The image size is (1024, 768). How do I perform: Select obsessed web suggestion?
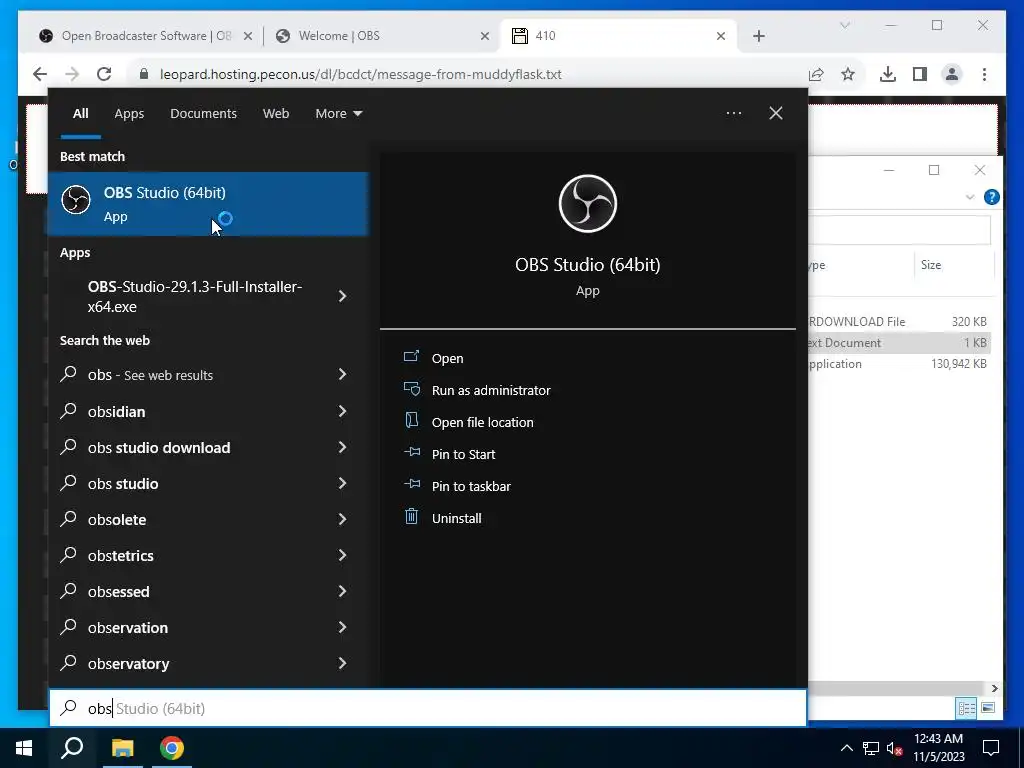(x=208, y=591)
